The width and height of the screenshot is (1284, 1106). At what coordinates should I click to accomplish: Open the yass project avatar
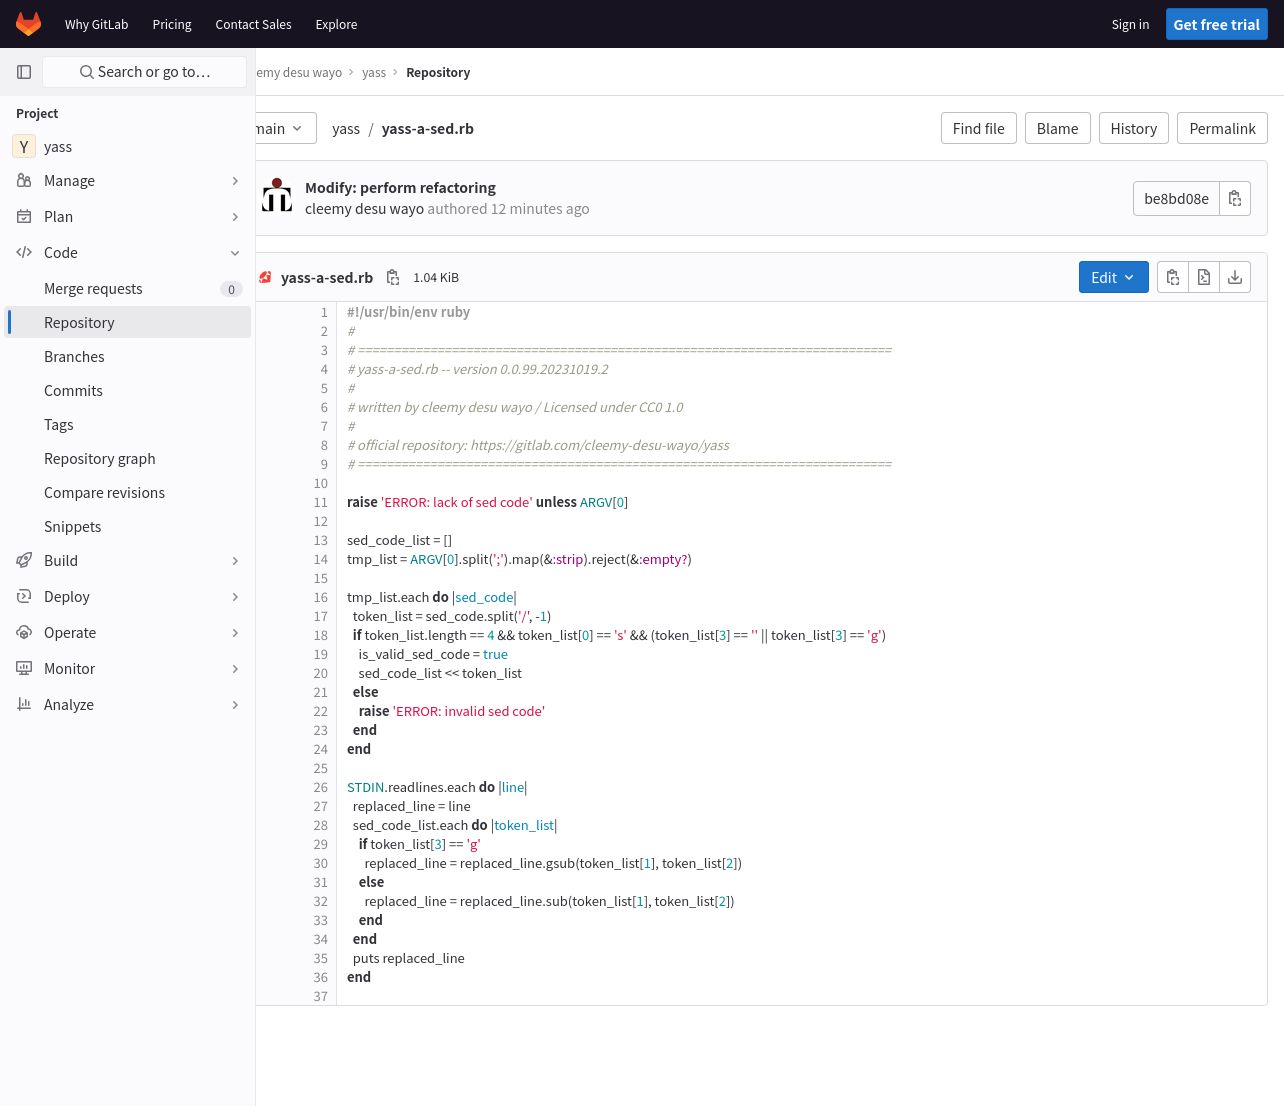click(x=24, y=146)
